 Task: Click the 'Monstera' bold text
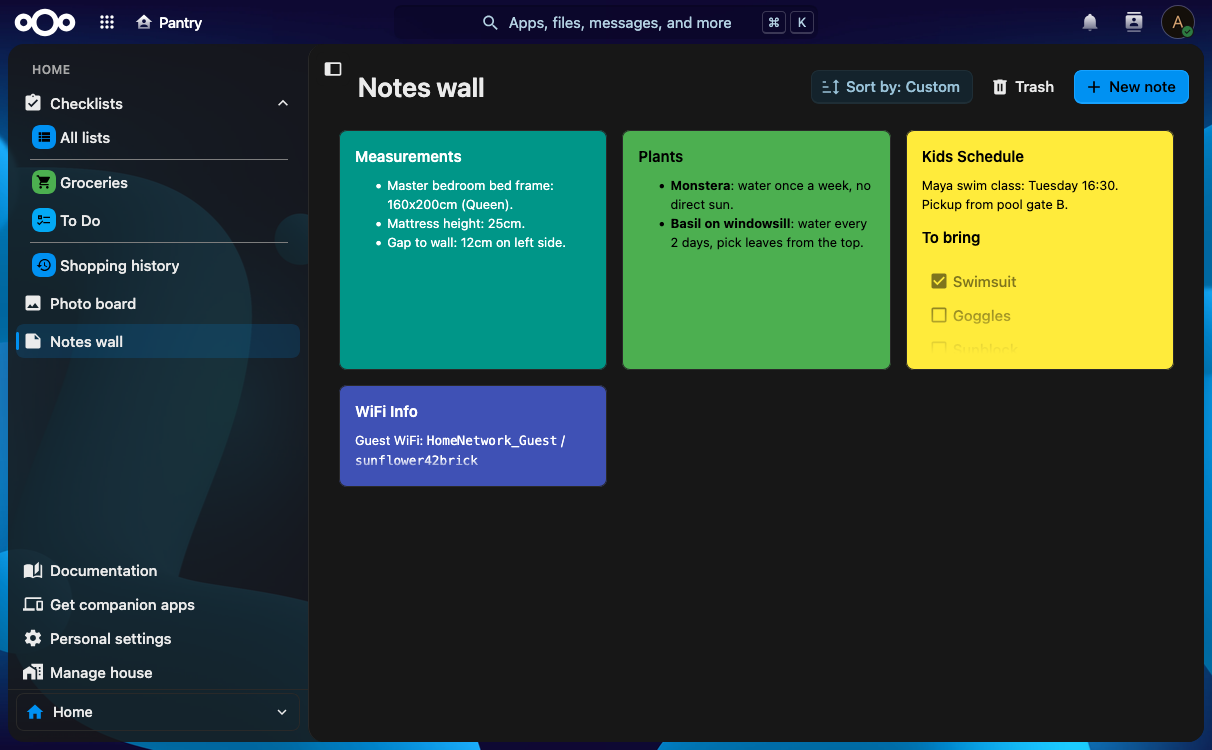pyautogui.click(x=700, y=185)
